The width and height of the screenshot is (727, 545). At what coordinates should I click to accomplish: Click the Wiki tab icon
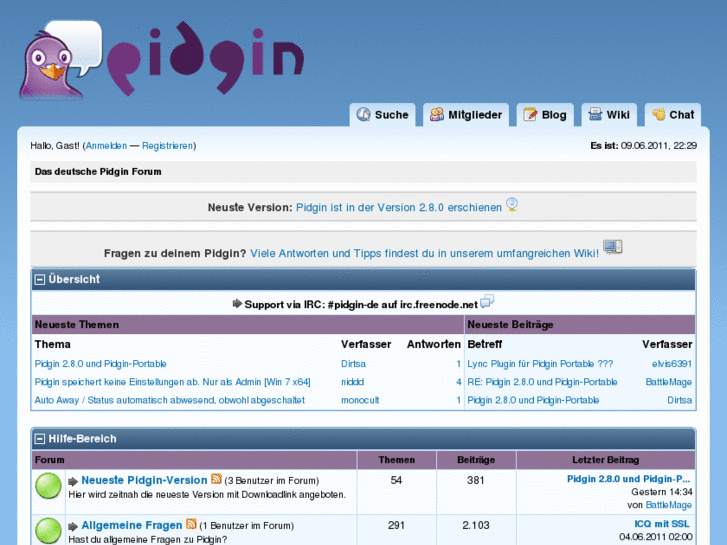(x=595, y=114)
